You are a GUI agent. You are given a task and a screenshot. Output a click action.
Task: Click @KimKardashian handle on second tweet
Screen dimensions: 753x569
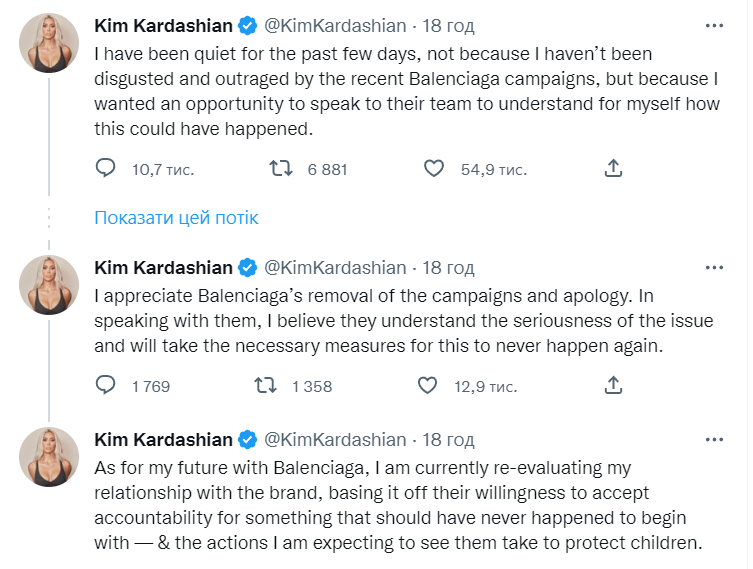tap(334, 268)
